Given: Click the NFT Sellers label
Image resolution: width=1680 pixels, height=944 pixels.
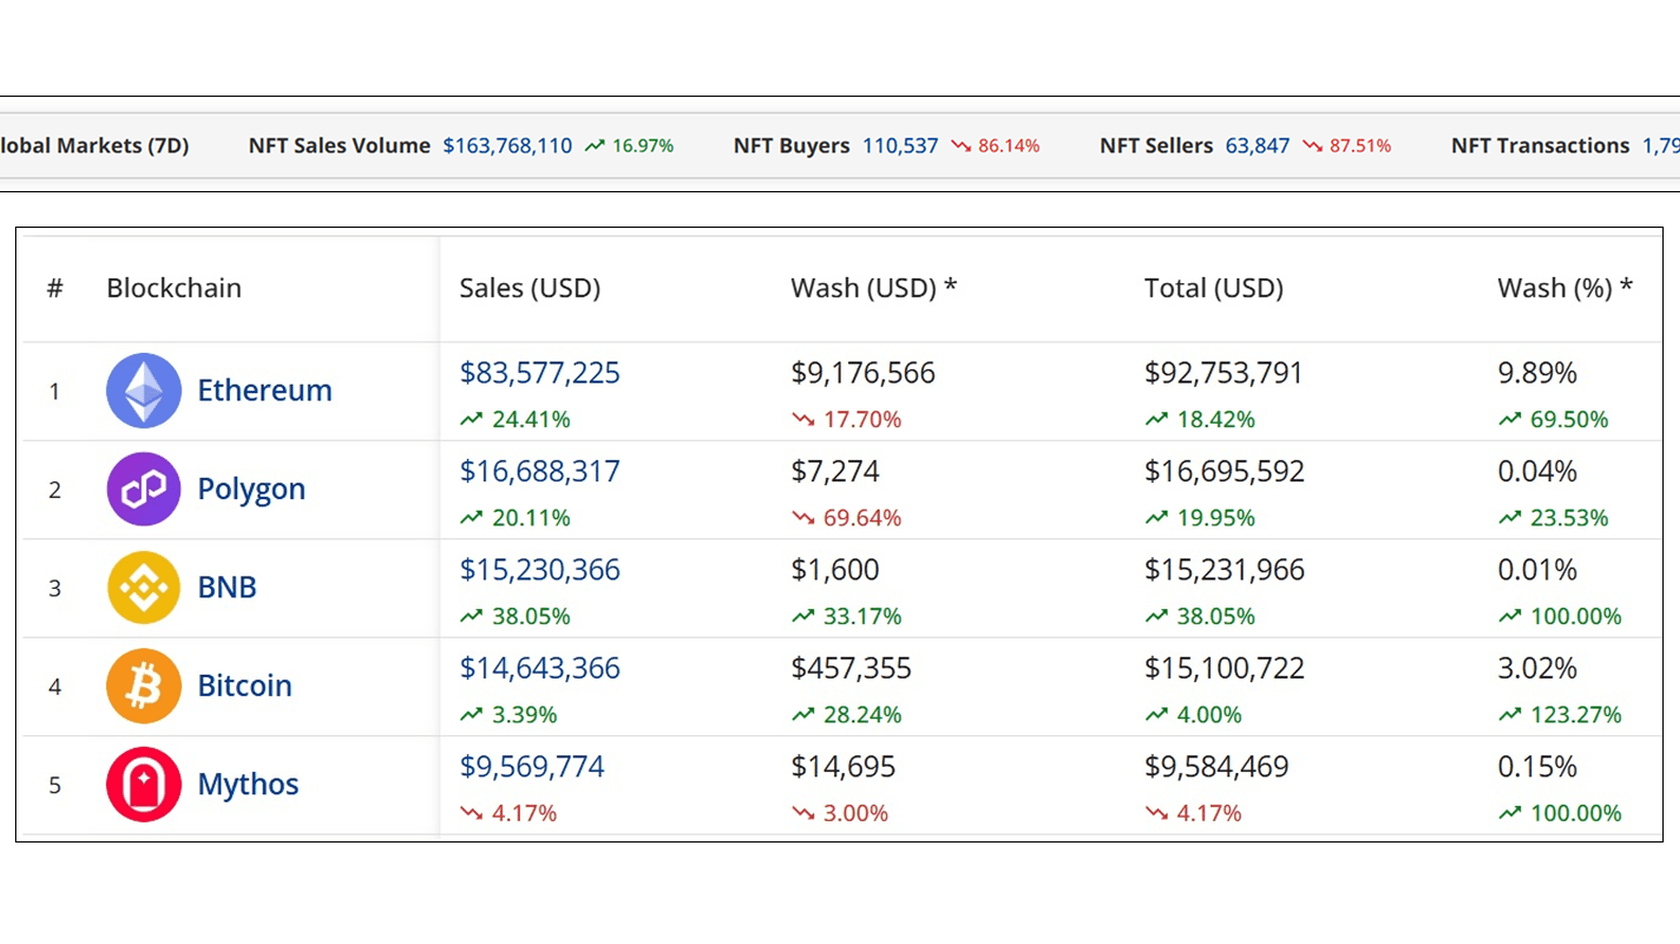Looking at the screenshot, I should tap(1156, 146).
